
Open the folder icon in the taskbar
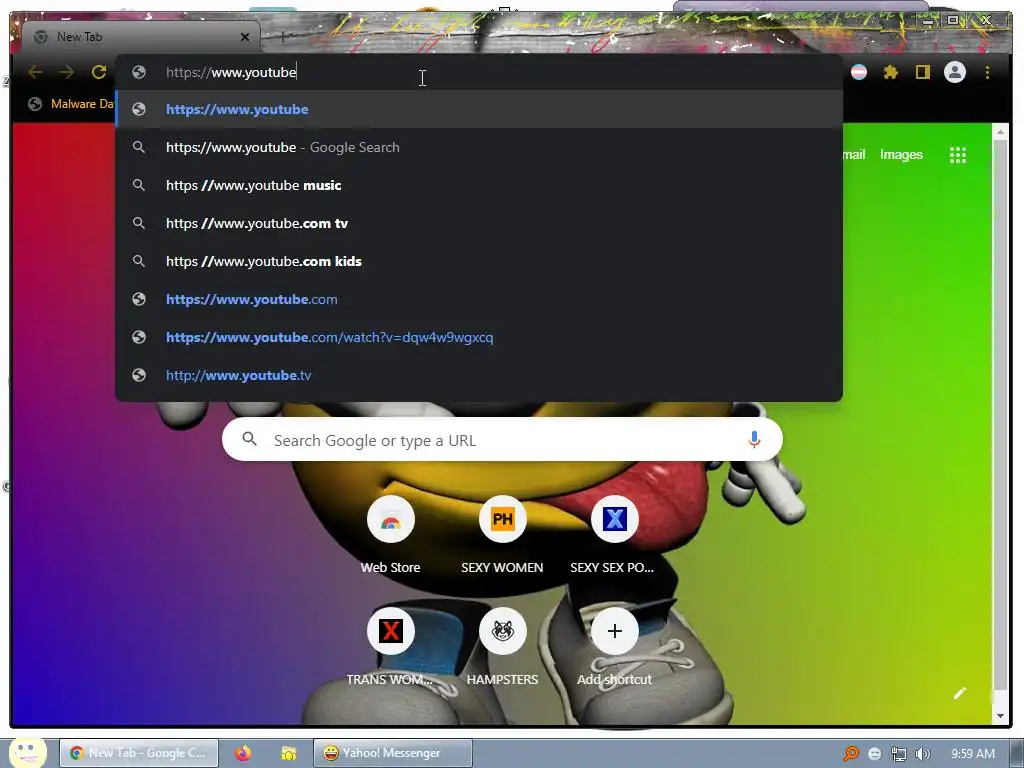click(288, 753)
